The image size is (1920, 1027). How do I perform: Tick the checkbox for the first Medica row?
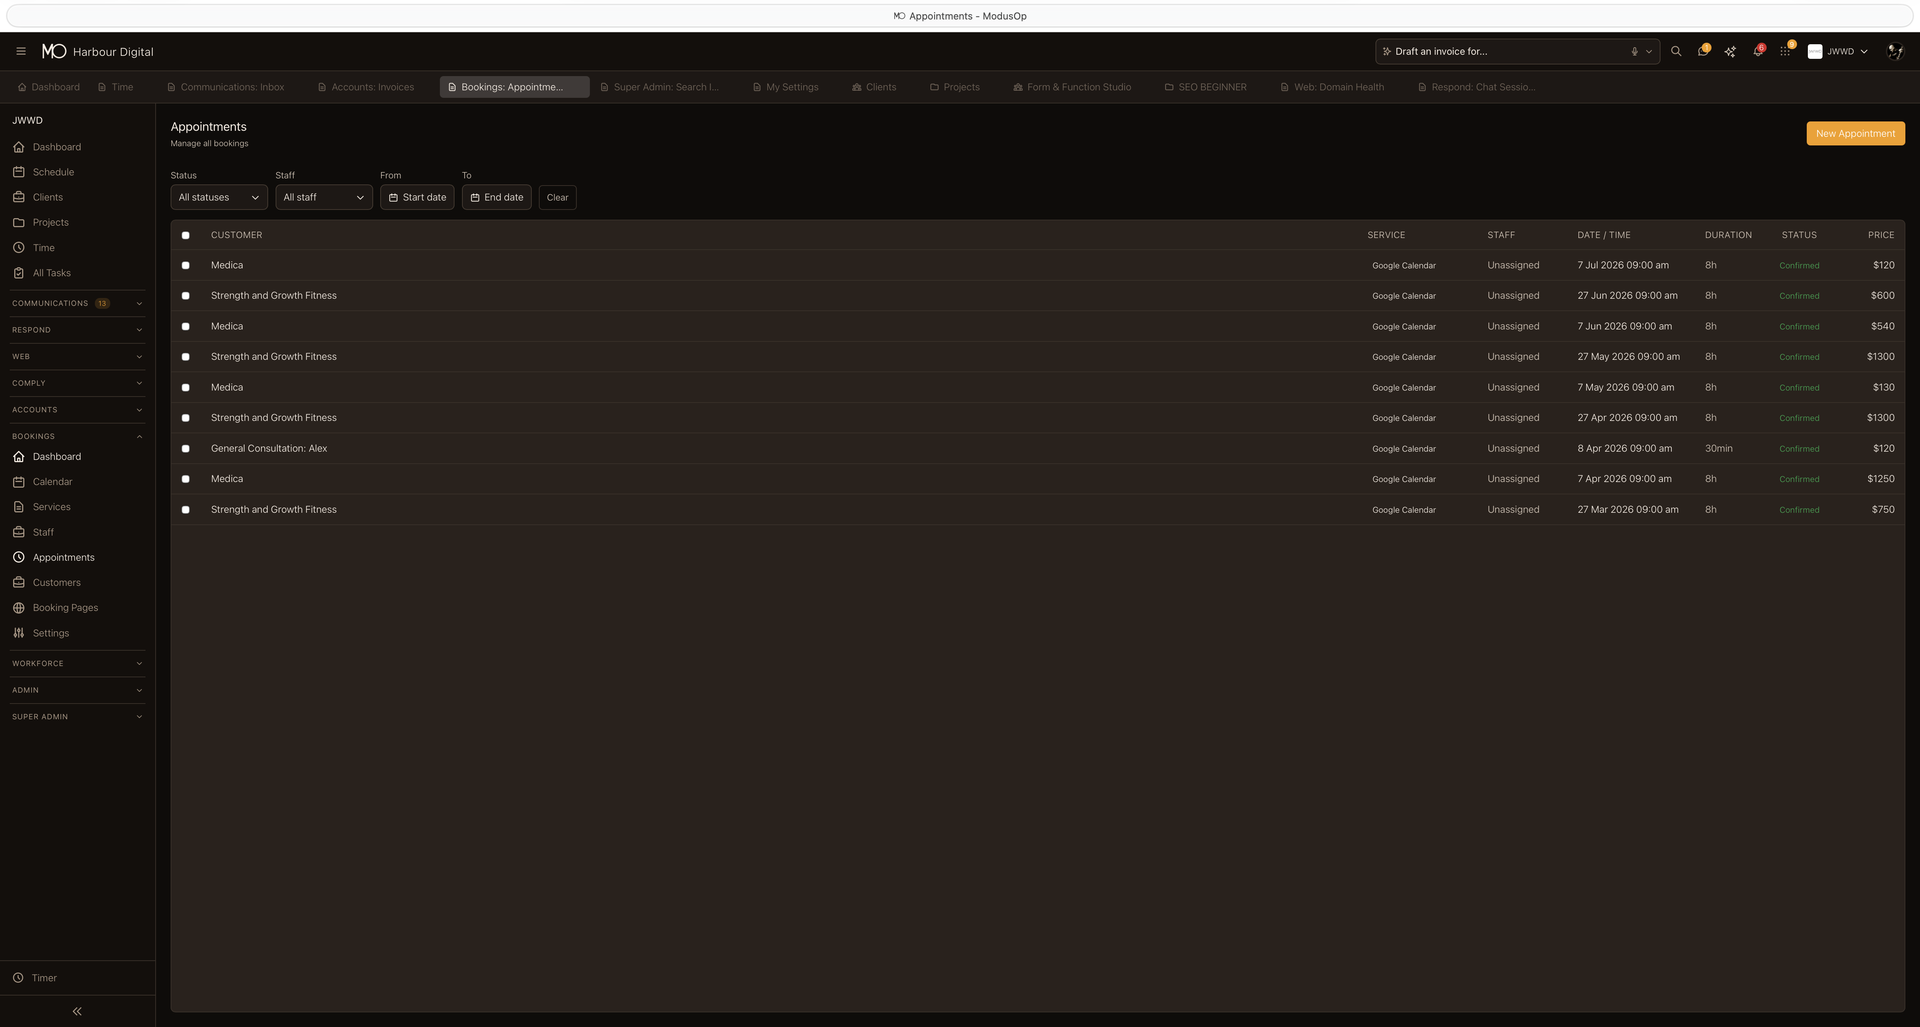pyautogui.click(x=185, y=266)
